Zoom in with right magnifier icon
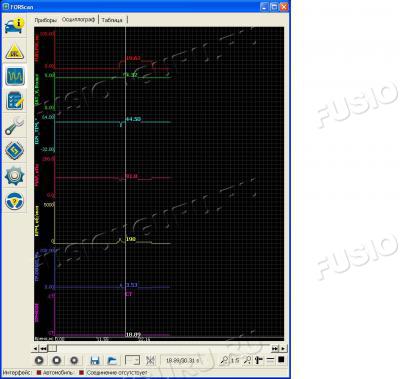 click(247, 360)
